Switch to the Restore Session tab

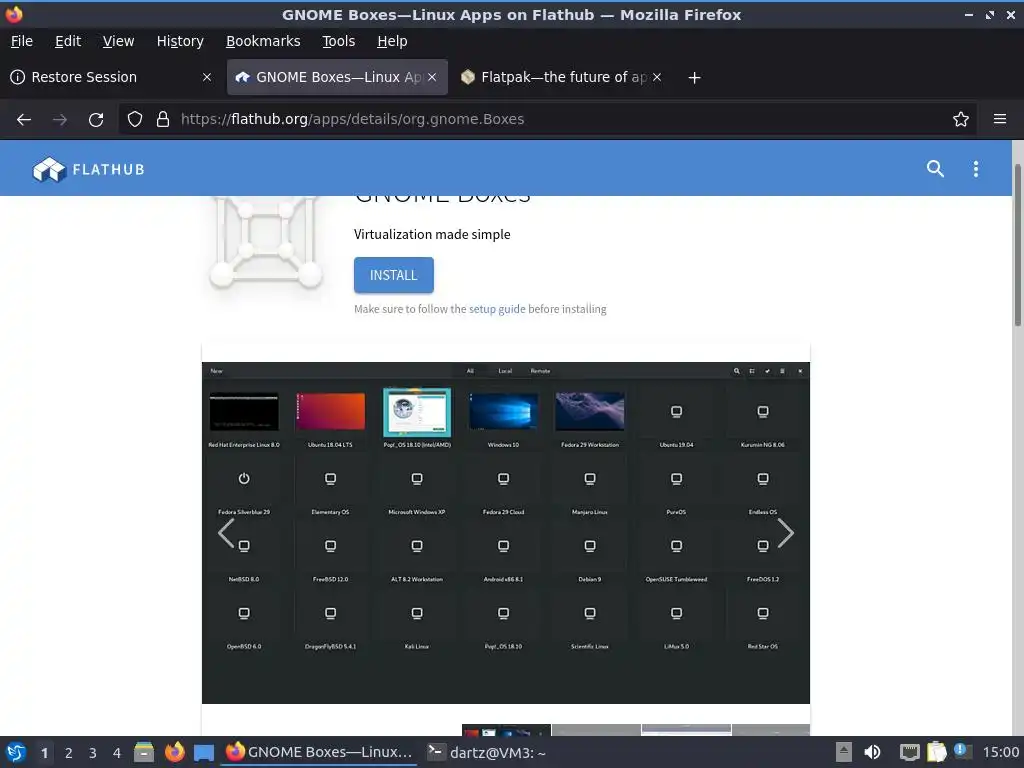tap(111, 77)
